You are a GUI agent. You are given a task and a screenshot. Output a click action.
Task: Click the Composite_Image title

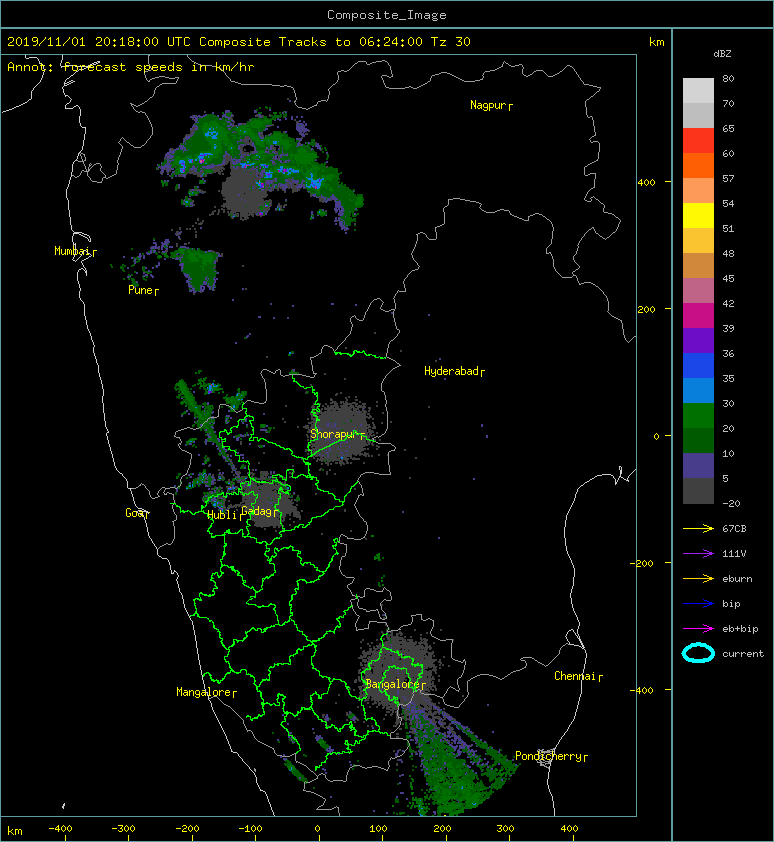point(387,15)
